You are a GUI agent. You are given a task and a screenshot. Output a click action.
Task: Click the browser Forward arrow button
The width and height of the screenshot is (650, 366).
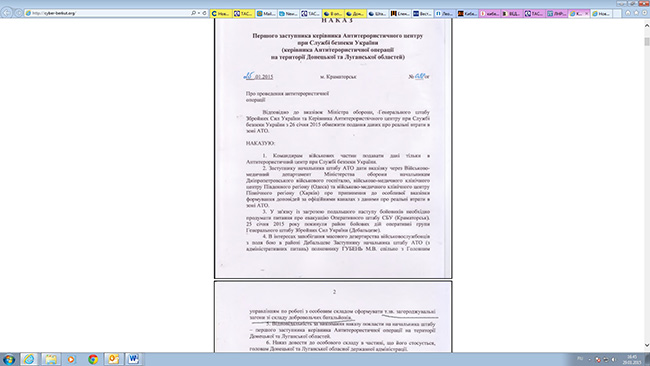tap(18, 13)
